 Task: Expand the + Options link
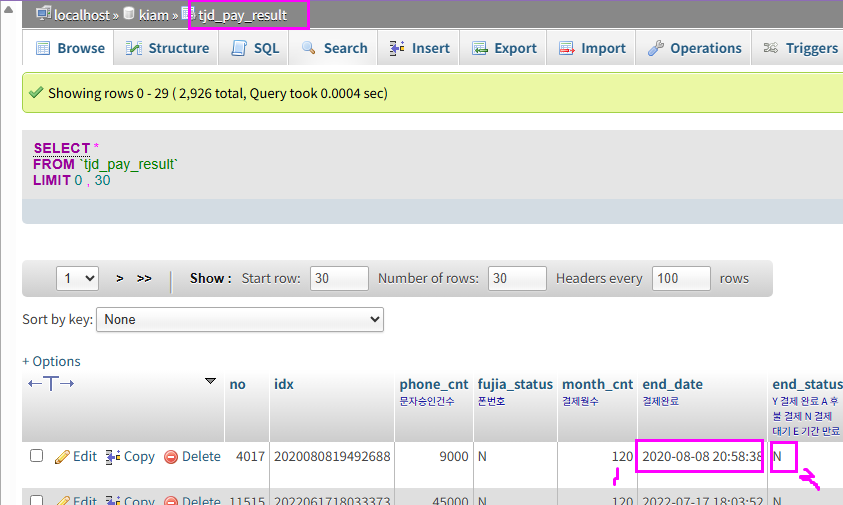tap(51, 361)
